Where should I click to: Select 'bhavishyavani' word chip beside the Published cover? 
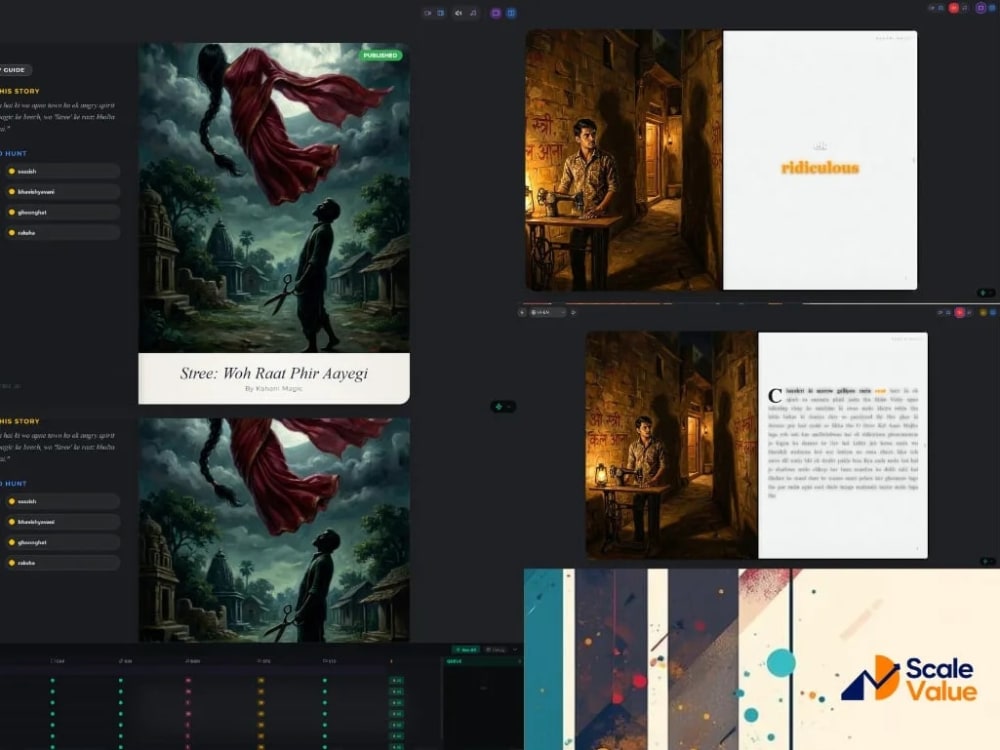point(62,191)
